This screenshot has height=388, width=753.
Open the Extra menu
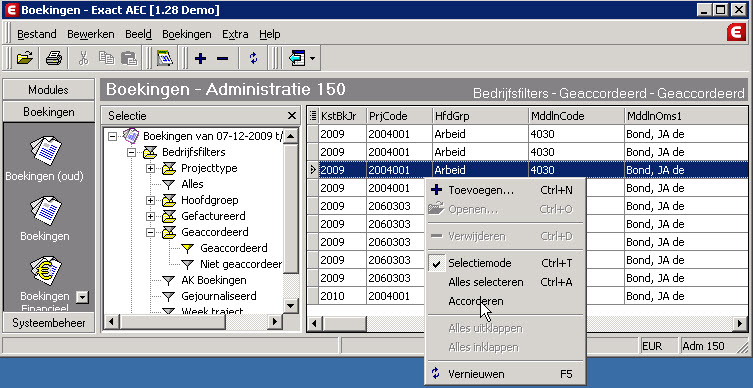click(x=235, y=34)
